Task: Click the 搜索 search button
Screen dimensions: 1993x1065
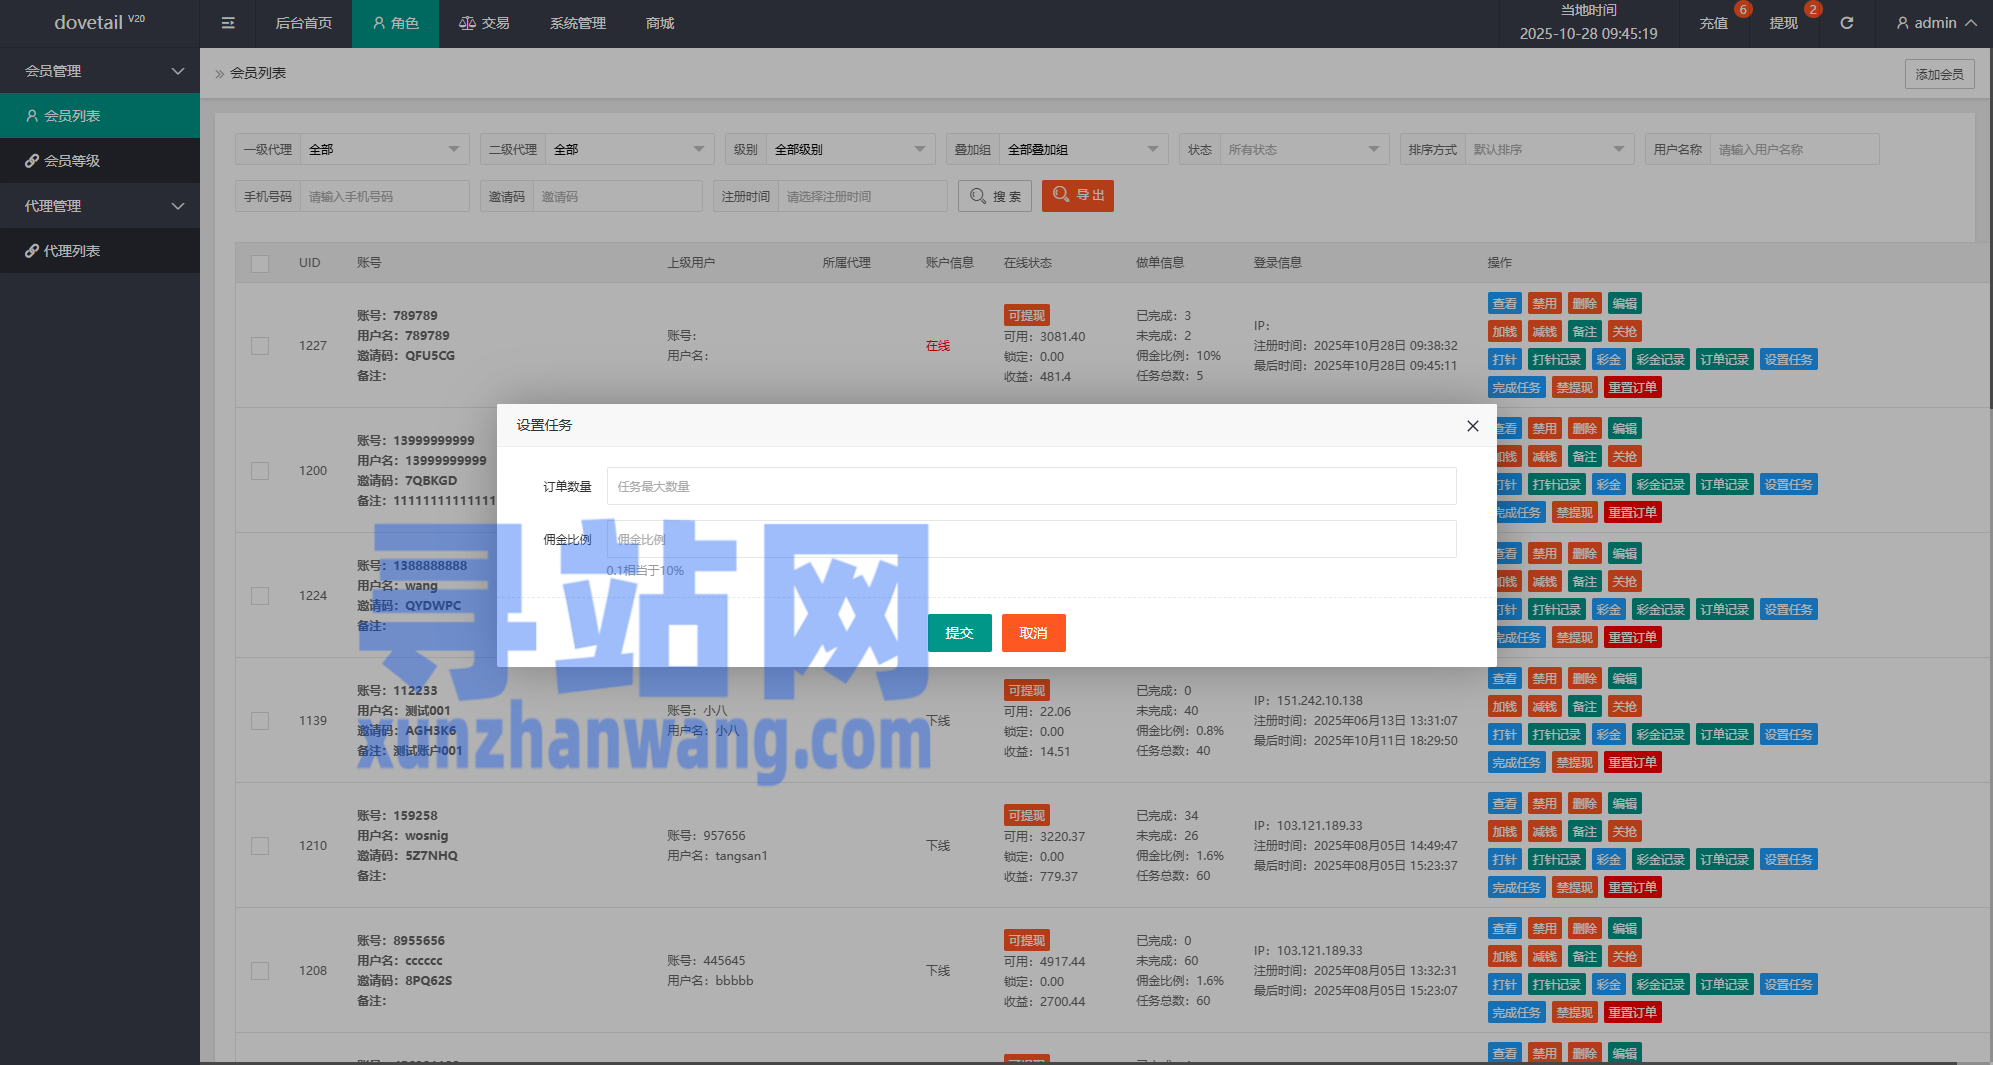Action: pos(995,197)
